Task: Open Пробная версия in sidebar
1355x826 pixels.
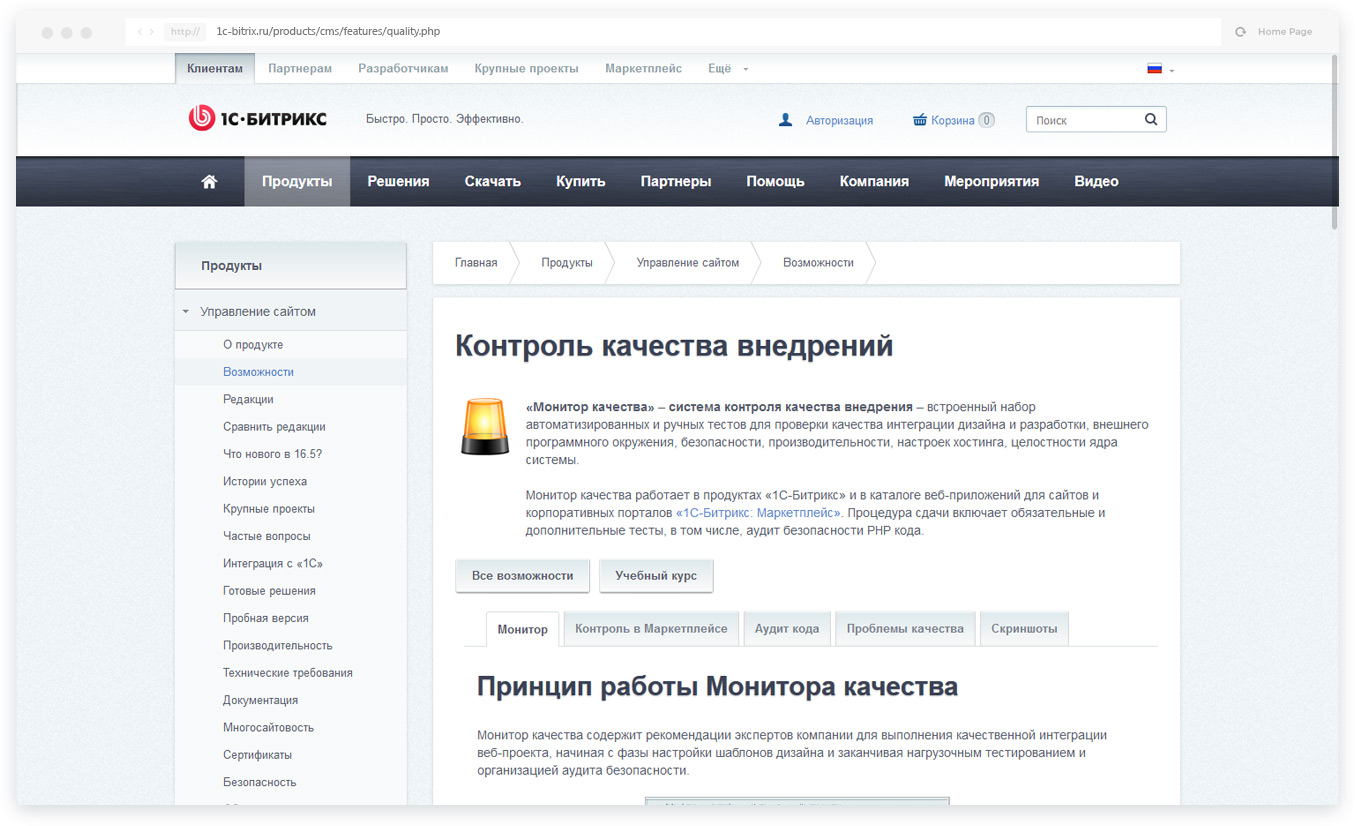Action: tap(266, 618)
